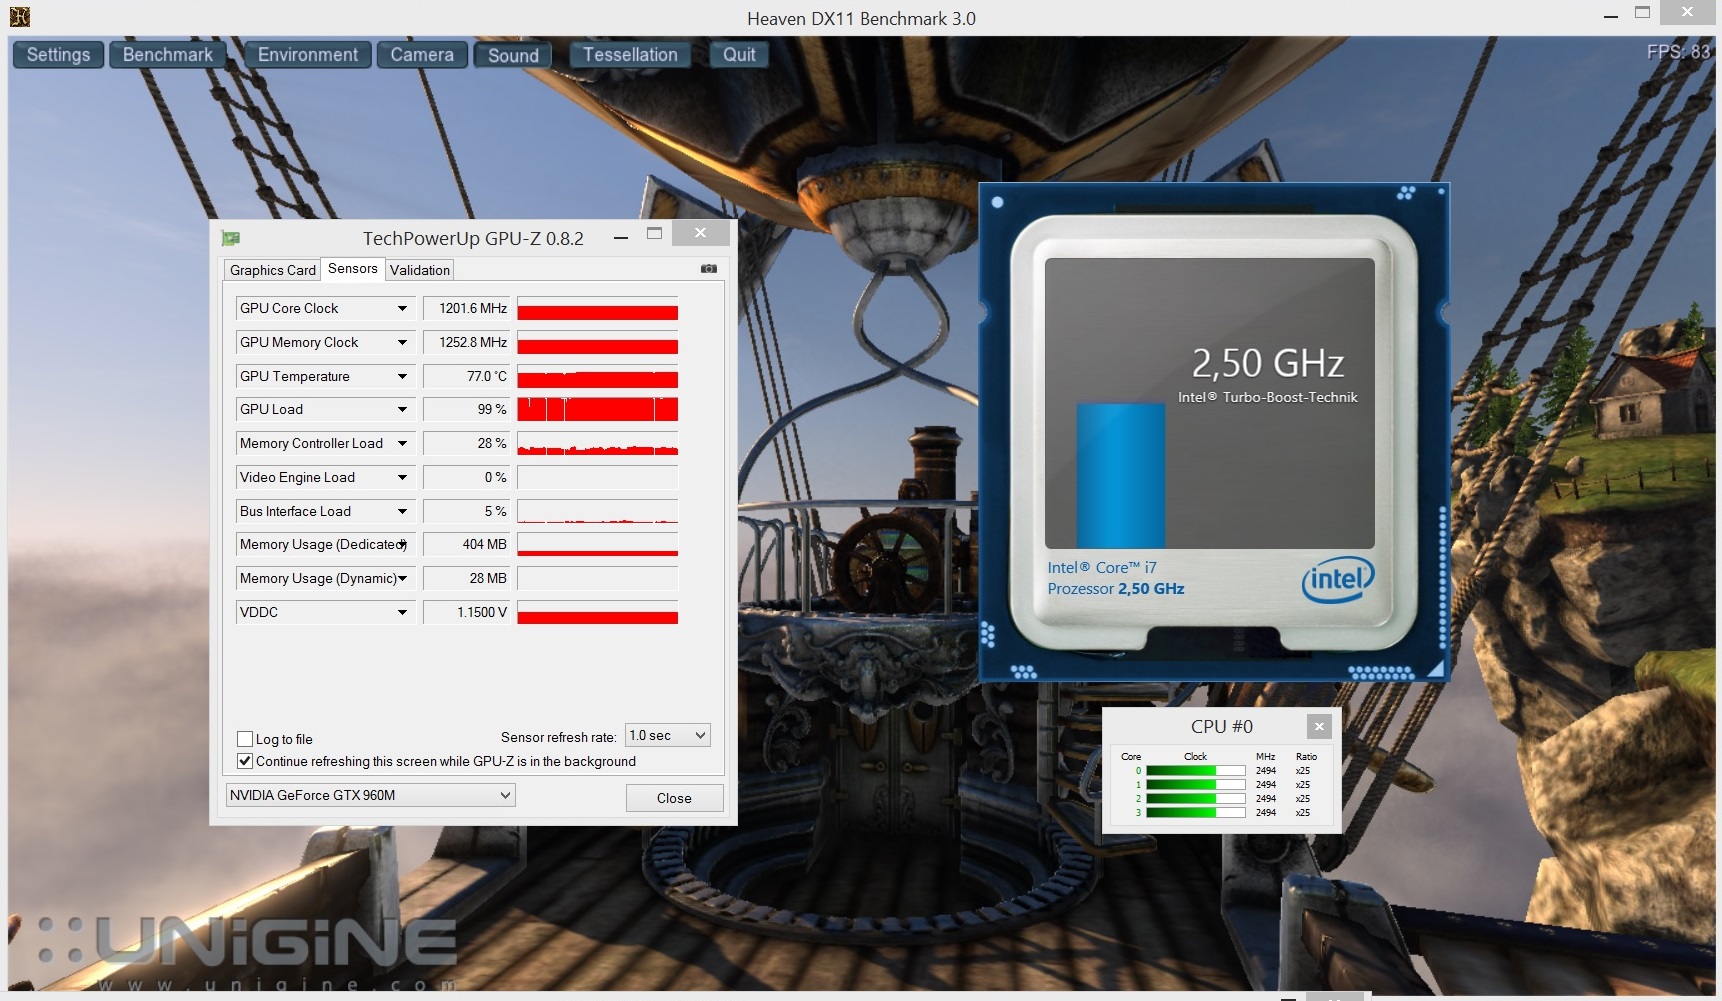Open Memory Controller Load dropdown
This screenshot has height=1001, width=1722.
point(402,443)
